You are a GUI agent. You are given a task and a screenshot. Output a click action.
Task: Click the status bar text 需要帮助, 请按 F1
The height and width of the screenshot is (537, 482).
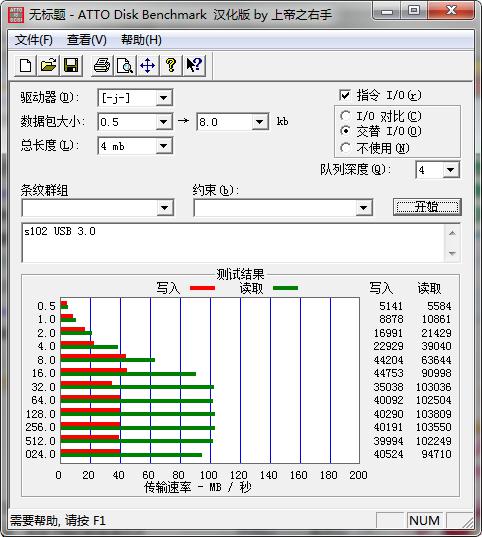tap(58, 521)
